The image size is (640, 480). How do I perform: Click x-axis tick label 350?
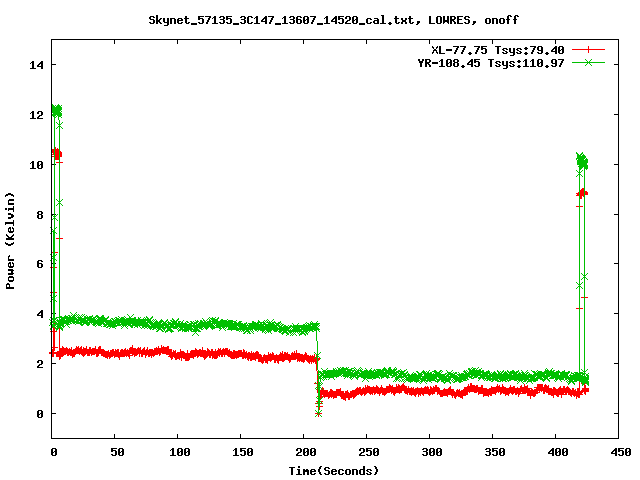coord(495,452)
